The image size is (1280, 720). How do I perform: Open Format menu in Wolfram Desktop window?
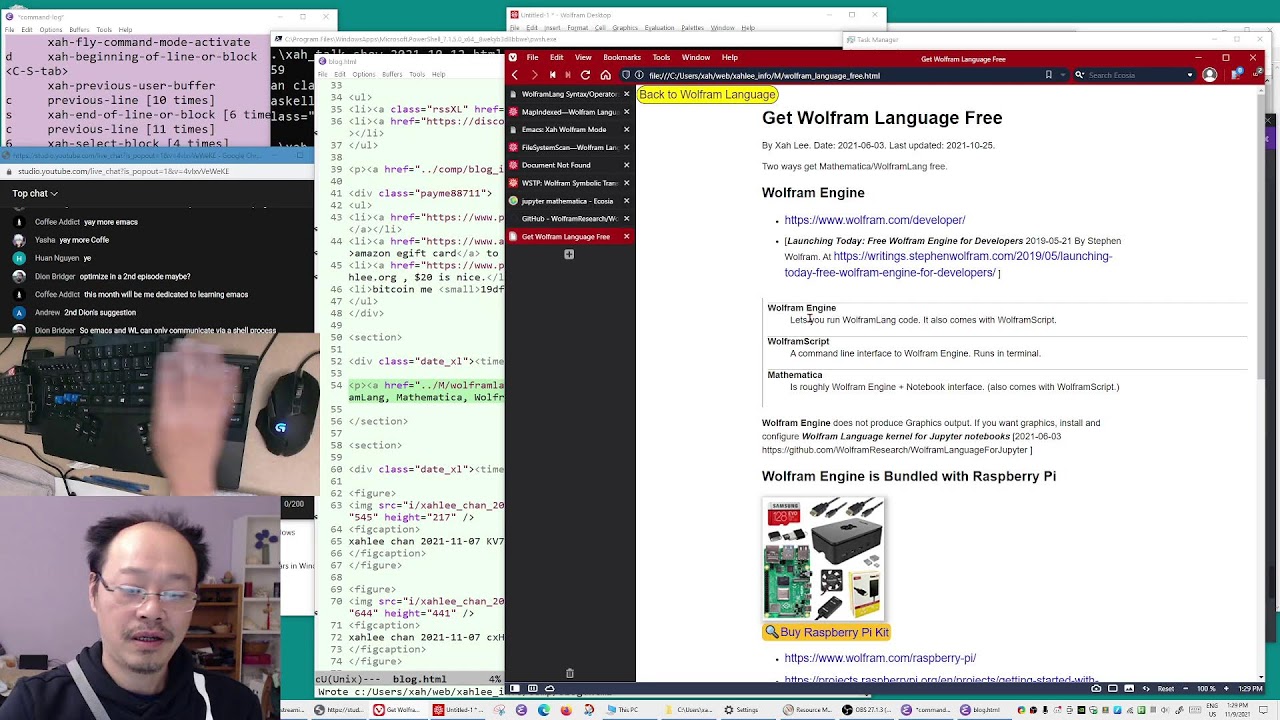pos(577,28)
